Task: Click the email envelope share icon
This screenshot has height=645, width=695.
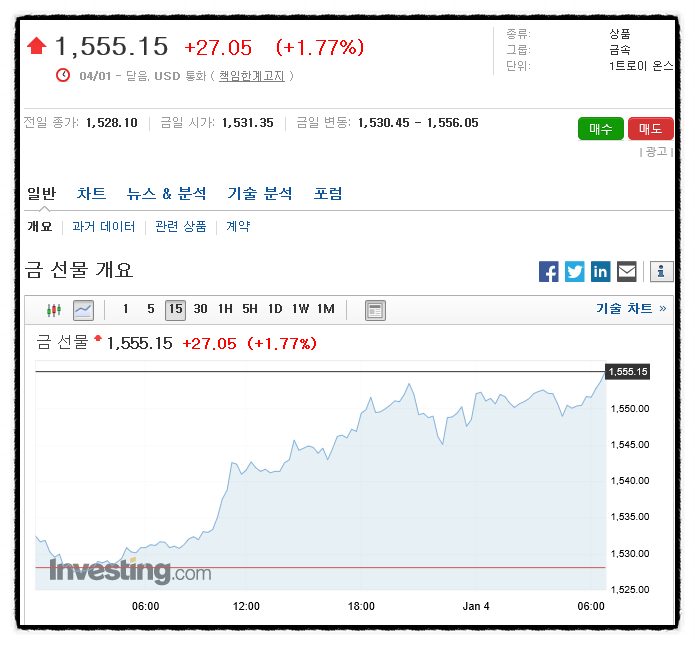Action: coord(626,271)
